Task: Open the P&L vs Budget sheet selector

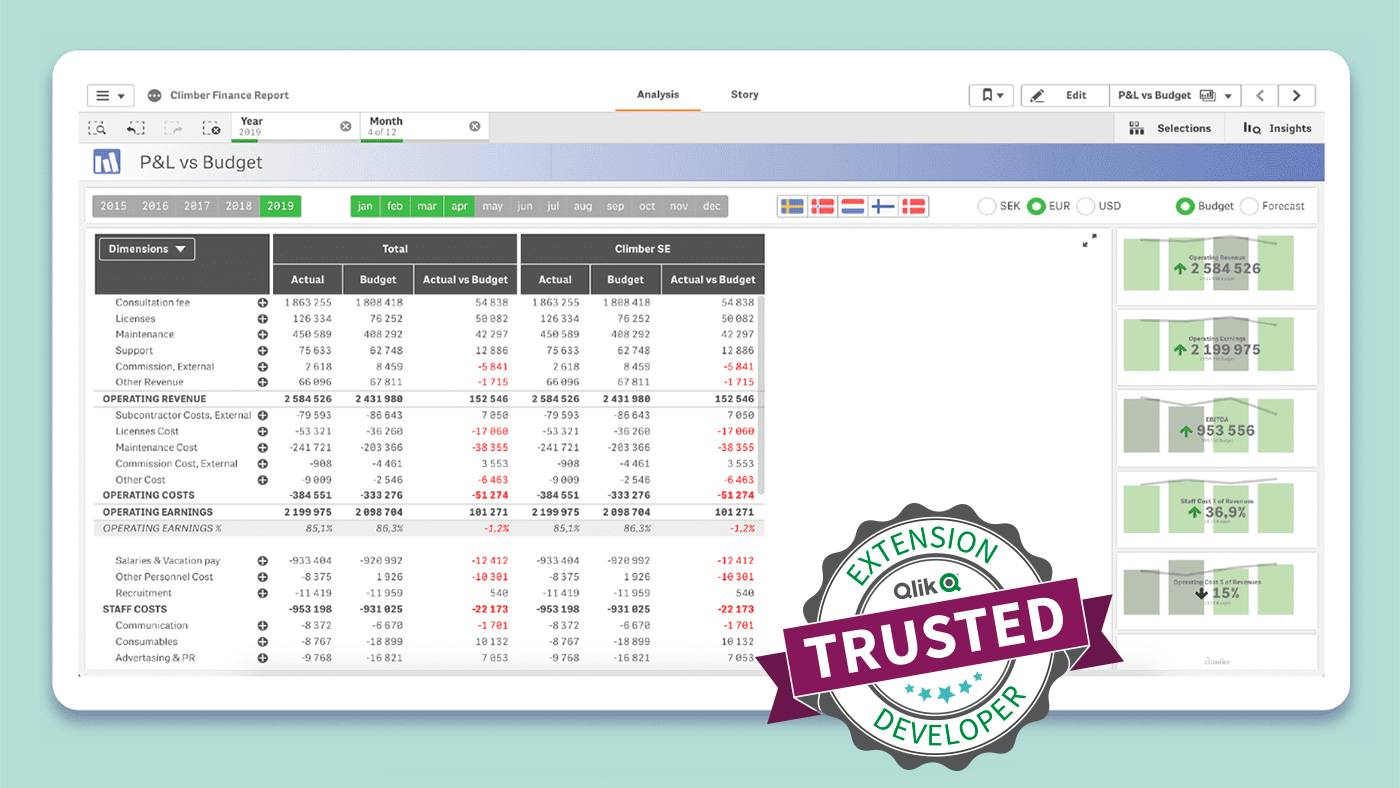Action: pyautogui.click(x=1175, y=96)
